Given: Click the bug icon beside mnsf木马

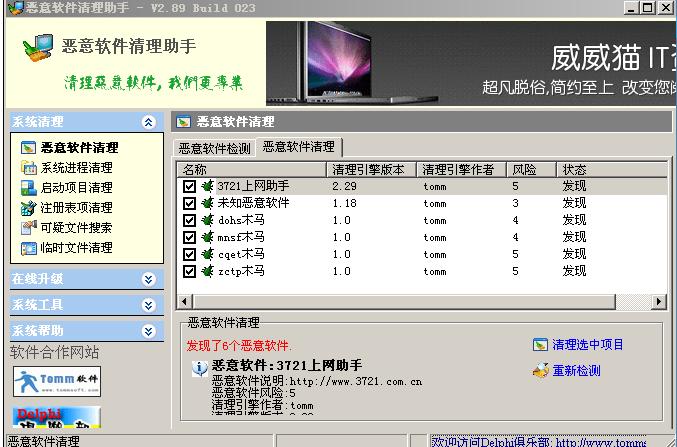Looking at the screenshot, I should 208,237.
